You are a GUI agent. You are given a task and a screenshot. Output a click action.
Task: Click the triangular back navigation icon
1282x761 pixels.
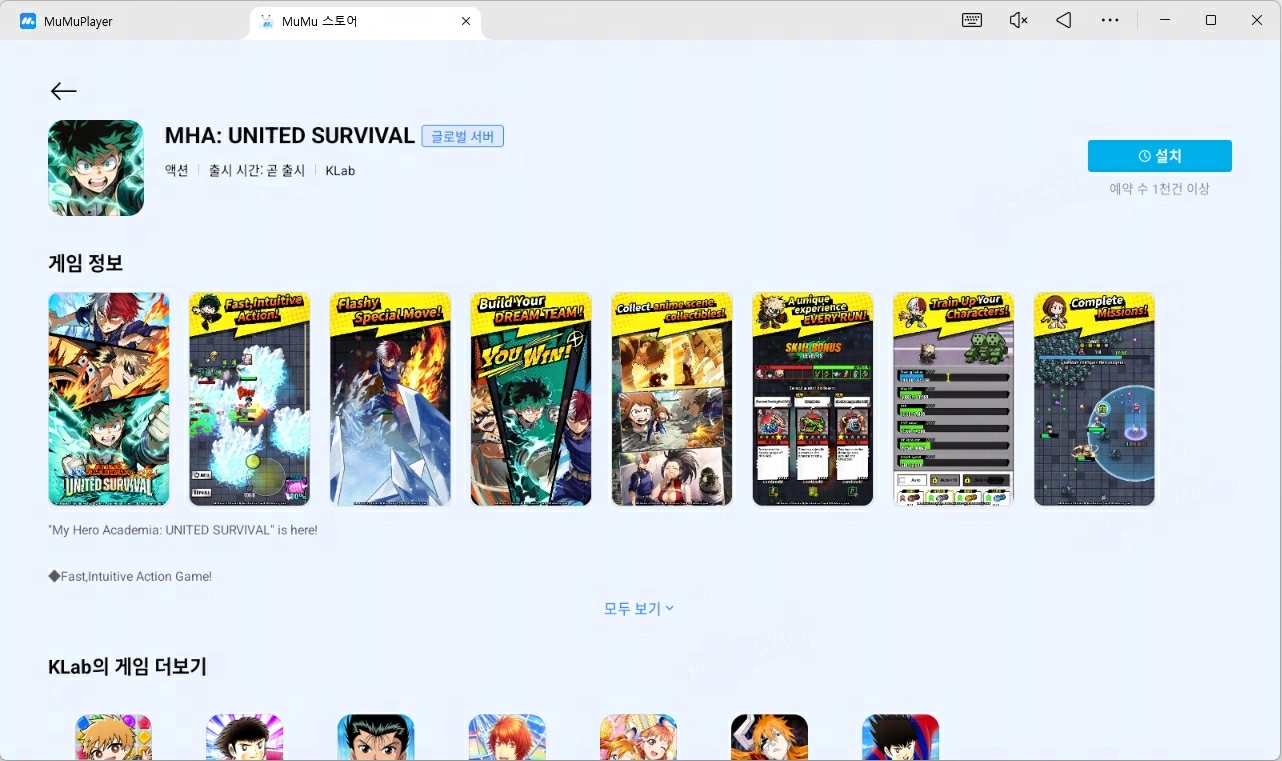pos(1064,20)
